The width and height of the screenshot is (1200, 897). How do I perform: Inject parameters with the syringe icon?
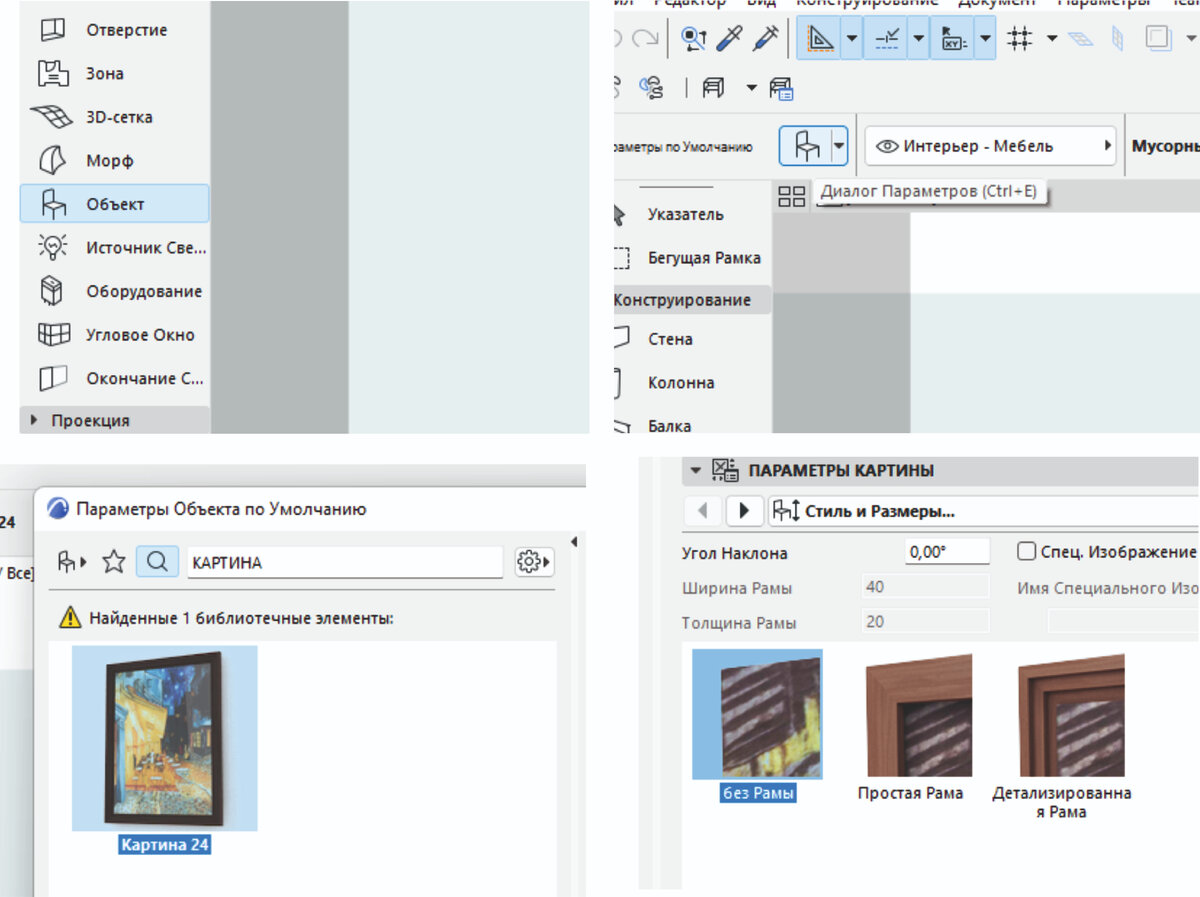(x=766, y=39)
